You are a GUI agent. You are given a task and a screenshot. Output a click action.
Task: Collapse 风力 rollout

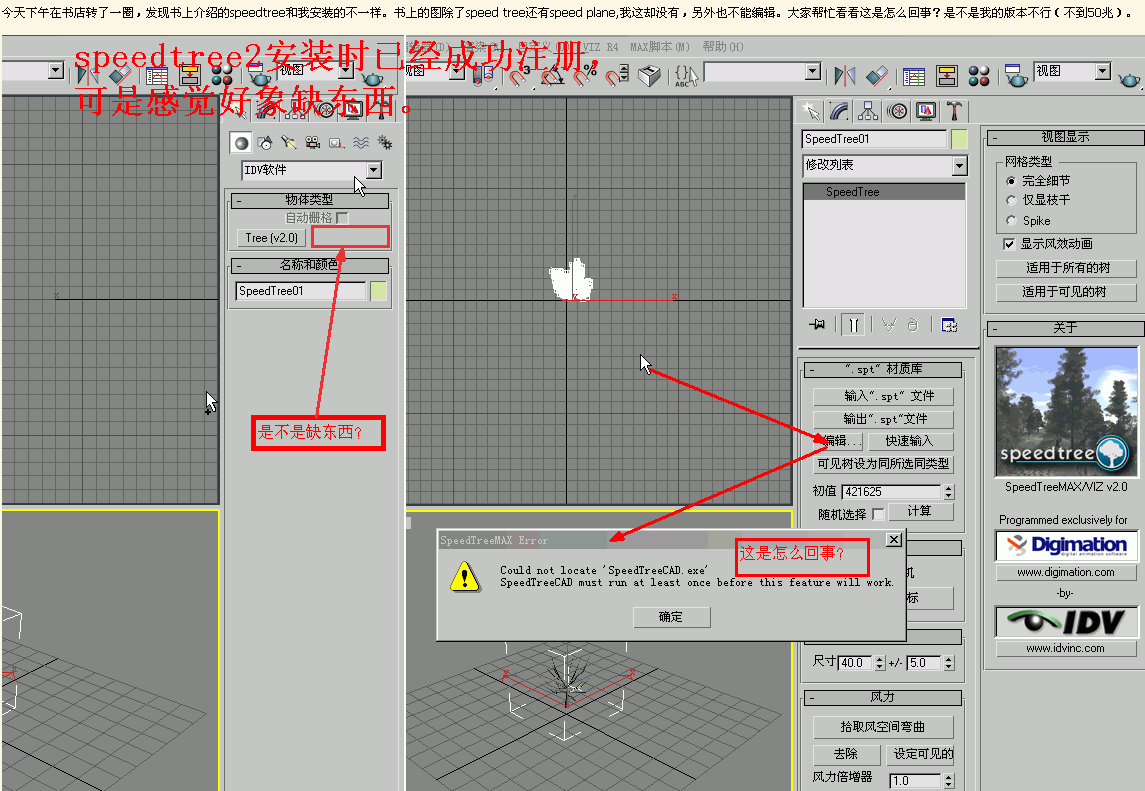tap(883, 698)
